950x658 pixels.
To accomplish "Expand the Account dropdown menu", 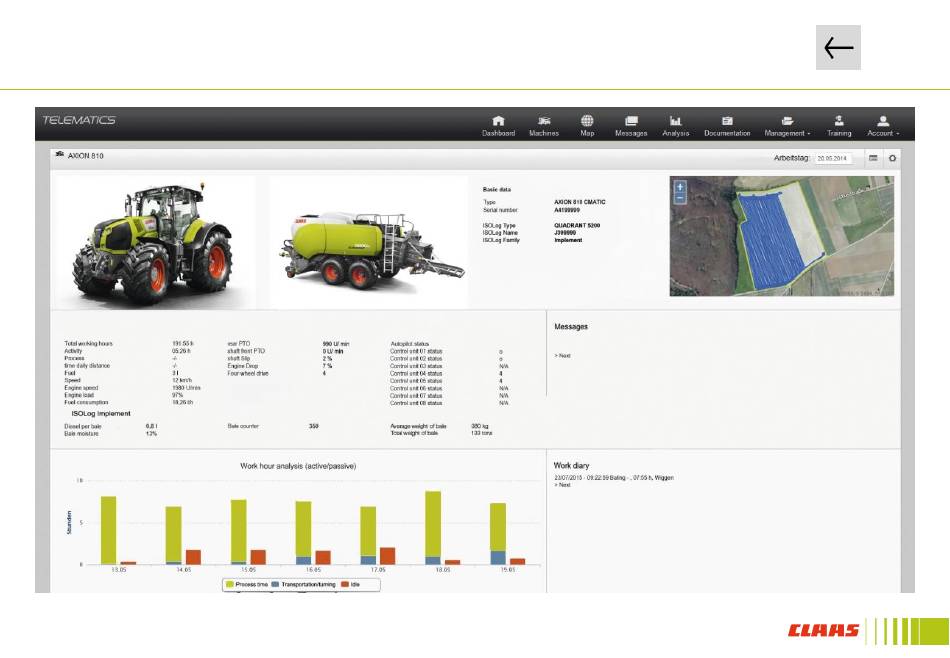I will (883, 126).
